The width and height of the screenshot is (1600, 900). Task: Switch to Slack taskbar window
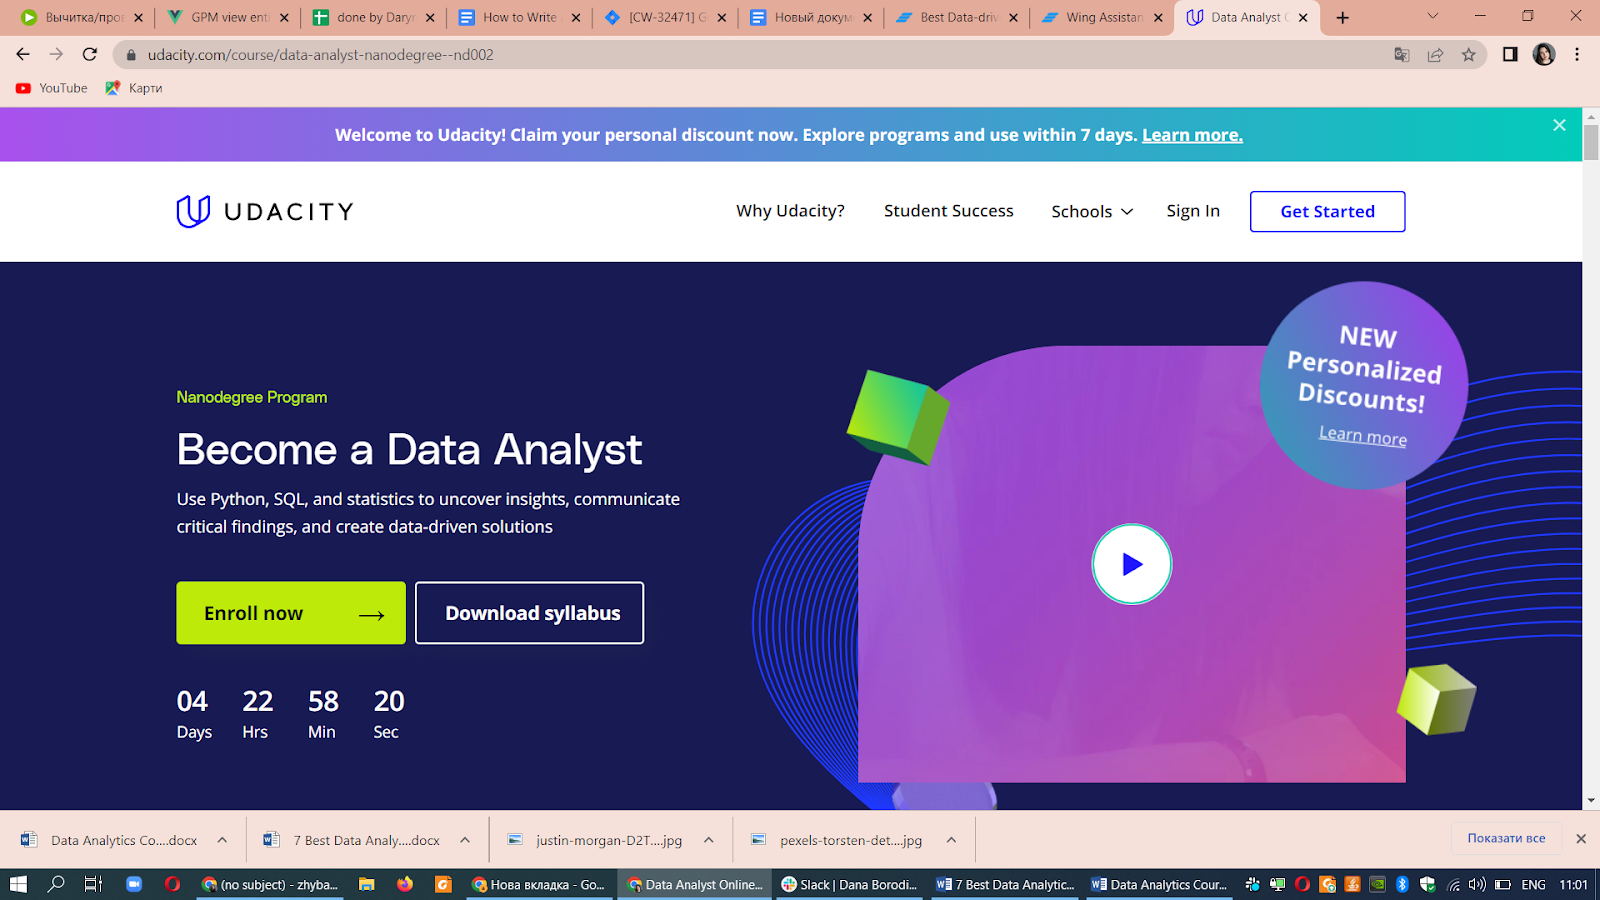pyautogui.click(x=850, y=884)
